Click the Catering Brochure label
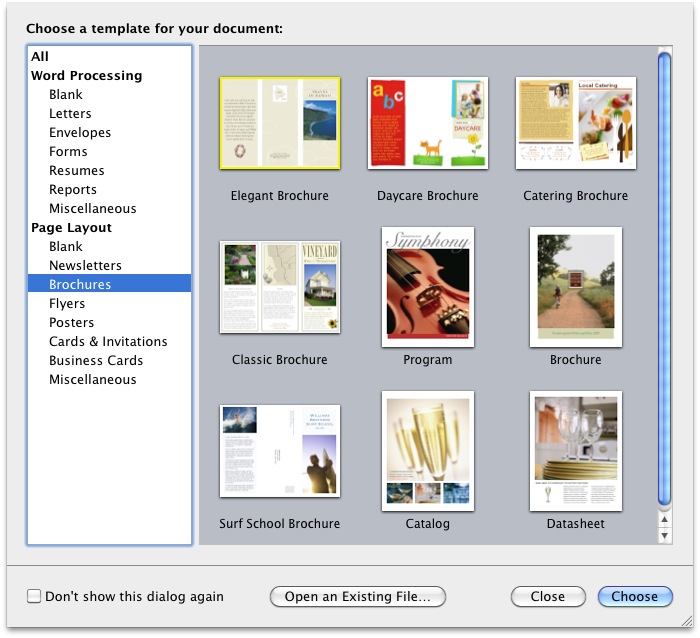700x638 pixels. pyautogui.click(x=576, y=196)
